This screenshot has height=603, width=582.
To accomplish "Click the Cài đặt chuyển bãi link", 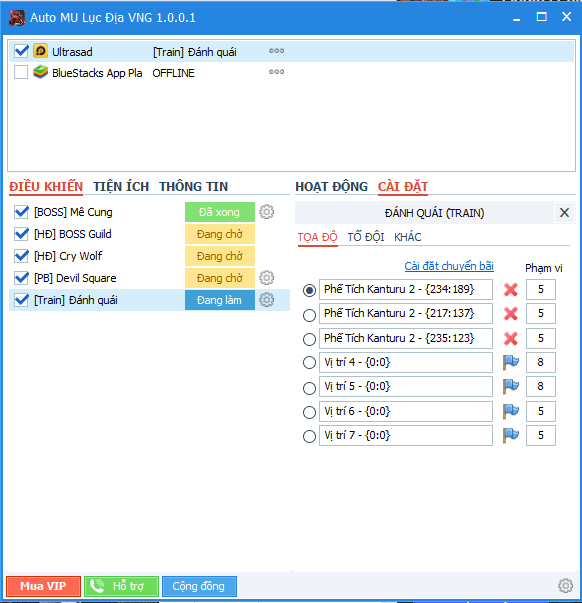I will click(449, 266).
